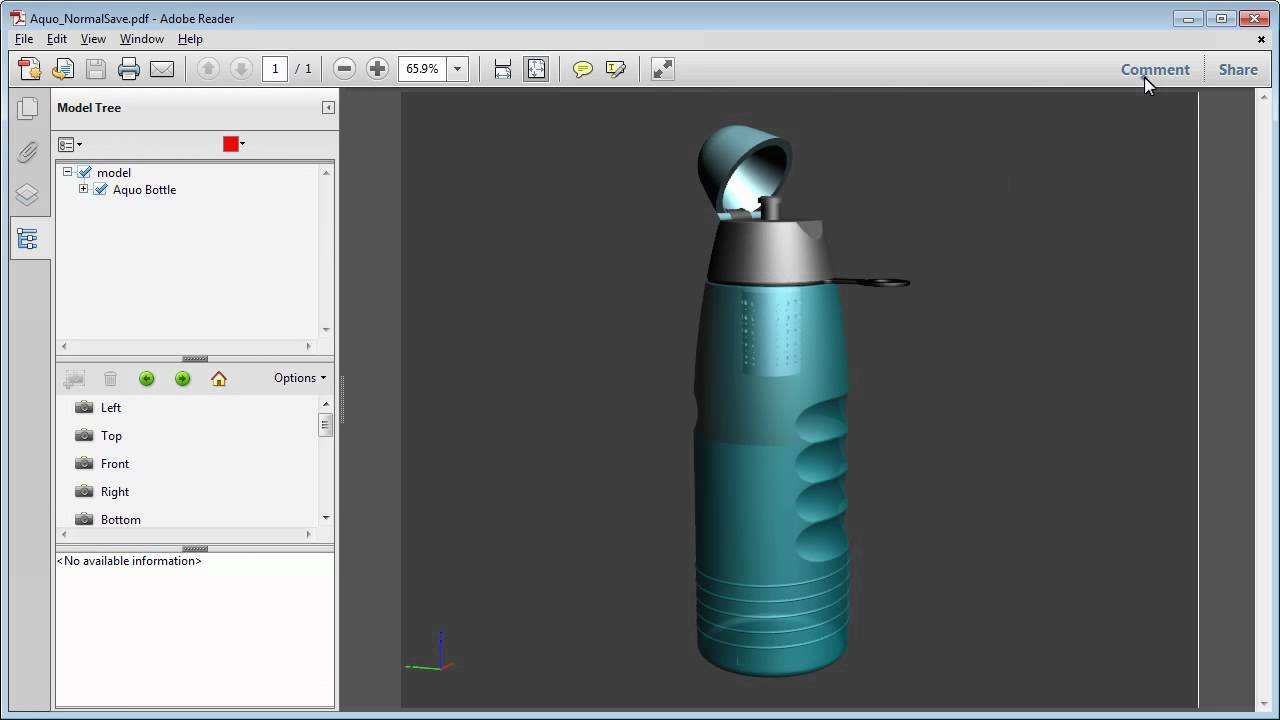
Task: Open the Edit menu
Action: (x=57, y=39)
